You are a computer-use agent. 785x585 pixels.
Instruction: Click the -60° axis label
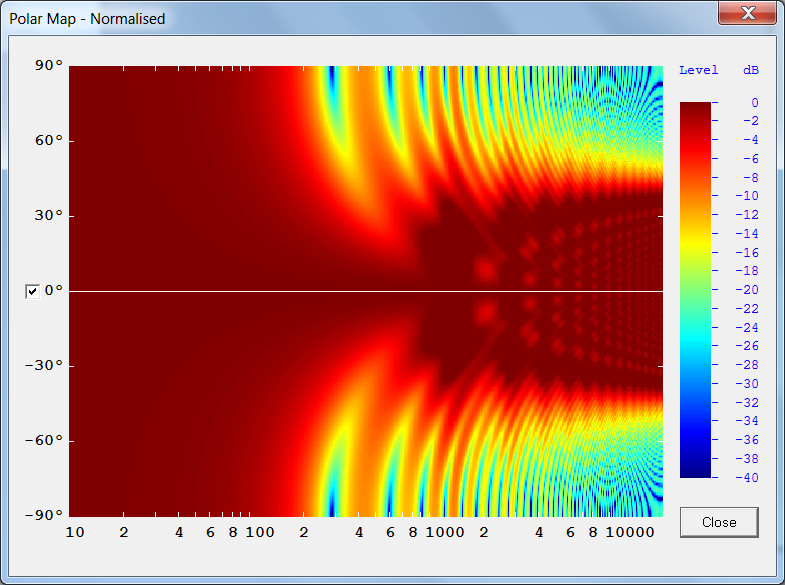click(x=44, y=440)
